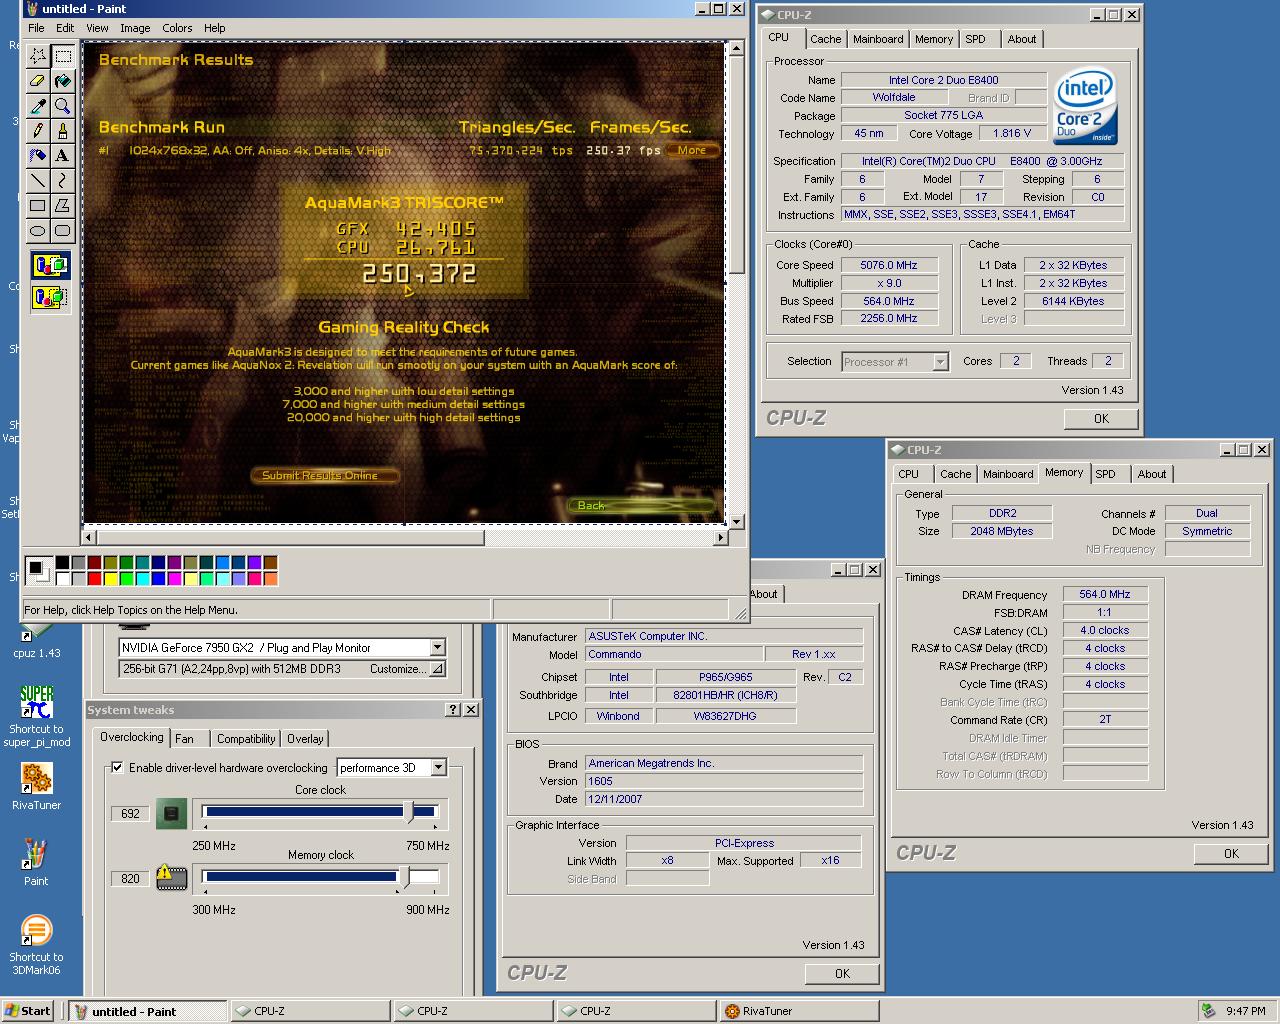
Task: Choose the Fill With Color bucket tool
Action: [62, 81]
